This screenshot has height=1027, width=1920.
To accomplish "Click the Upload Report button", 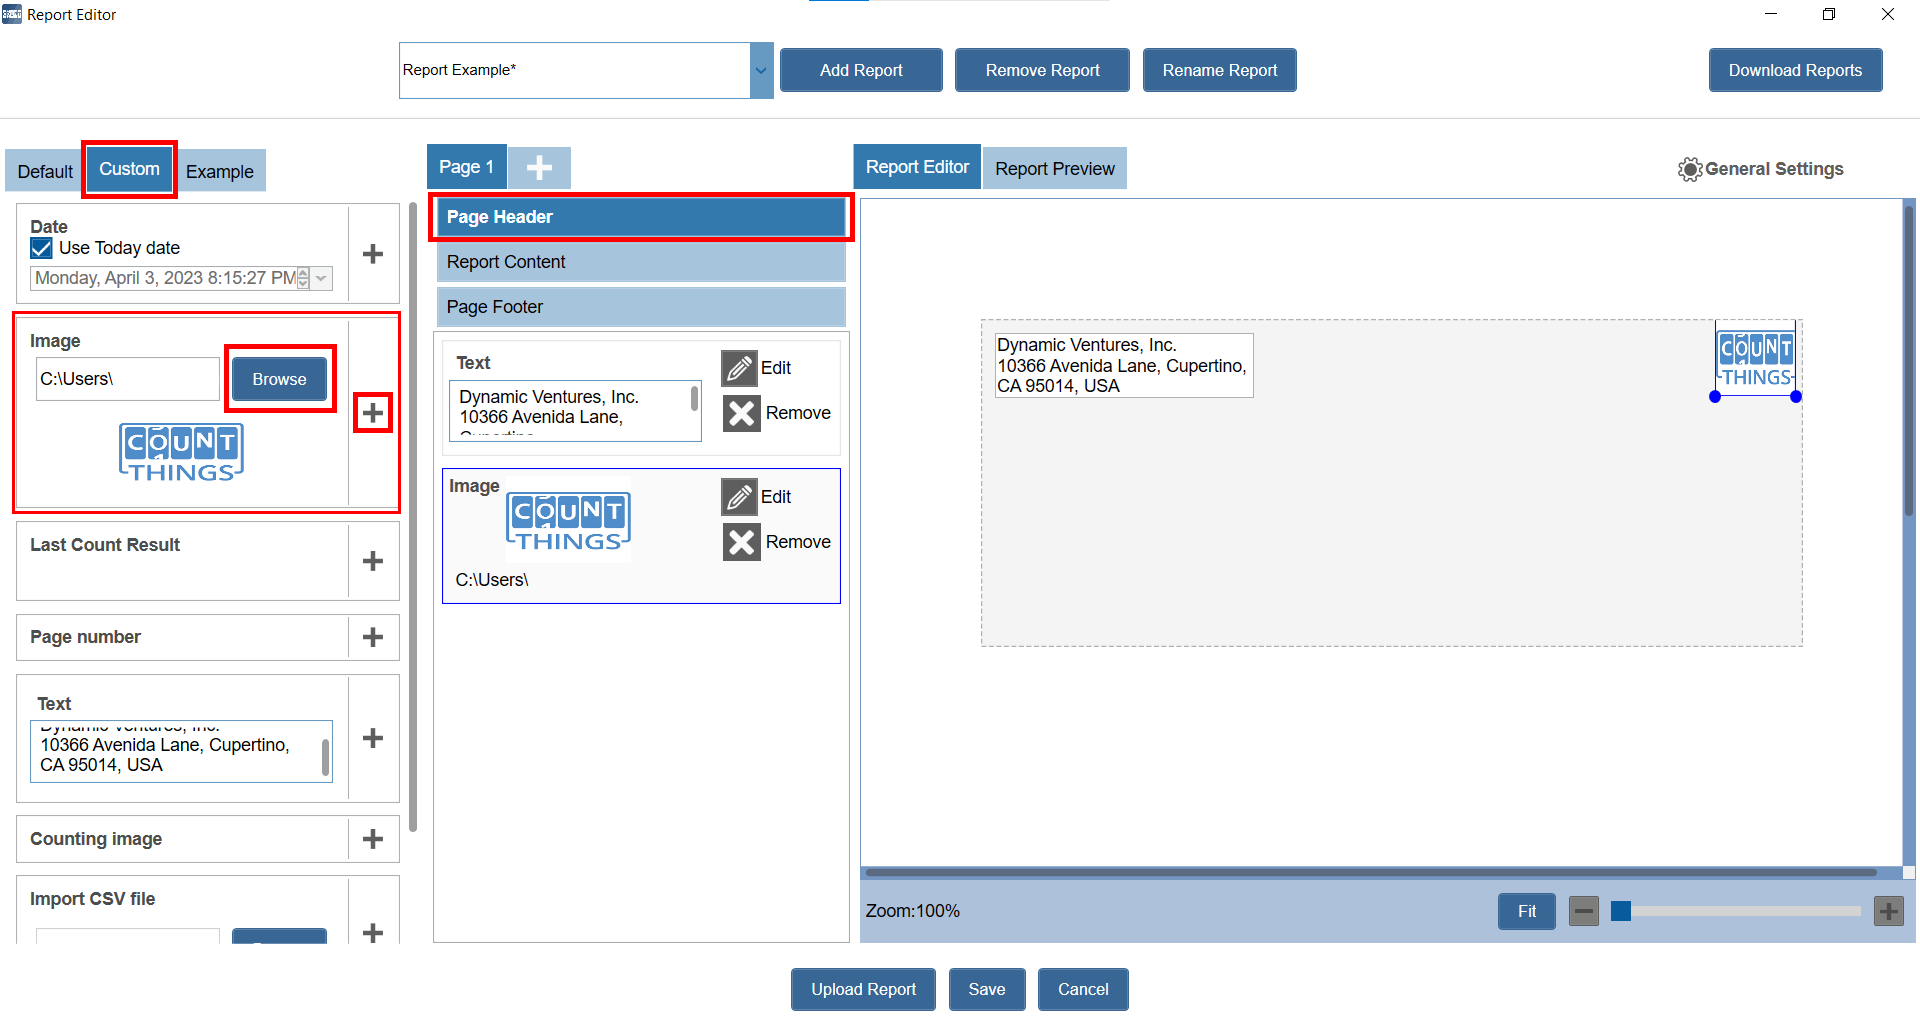I will tap(863, 989).
